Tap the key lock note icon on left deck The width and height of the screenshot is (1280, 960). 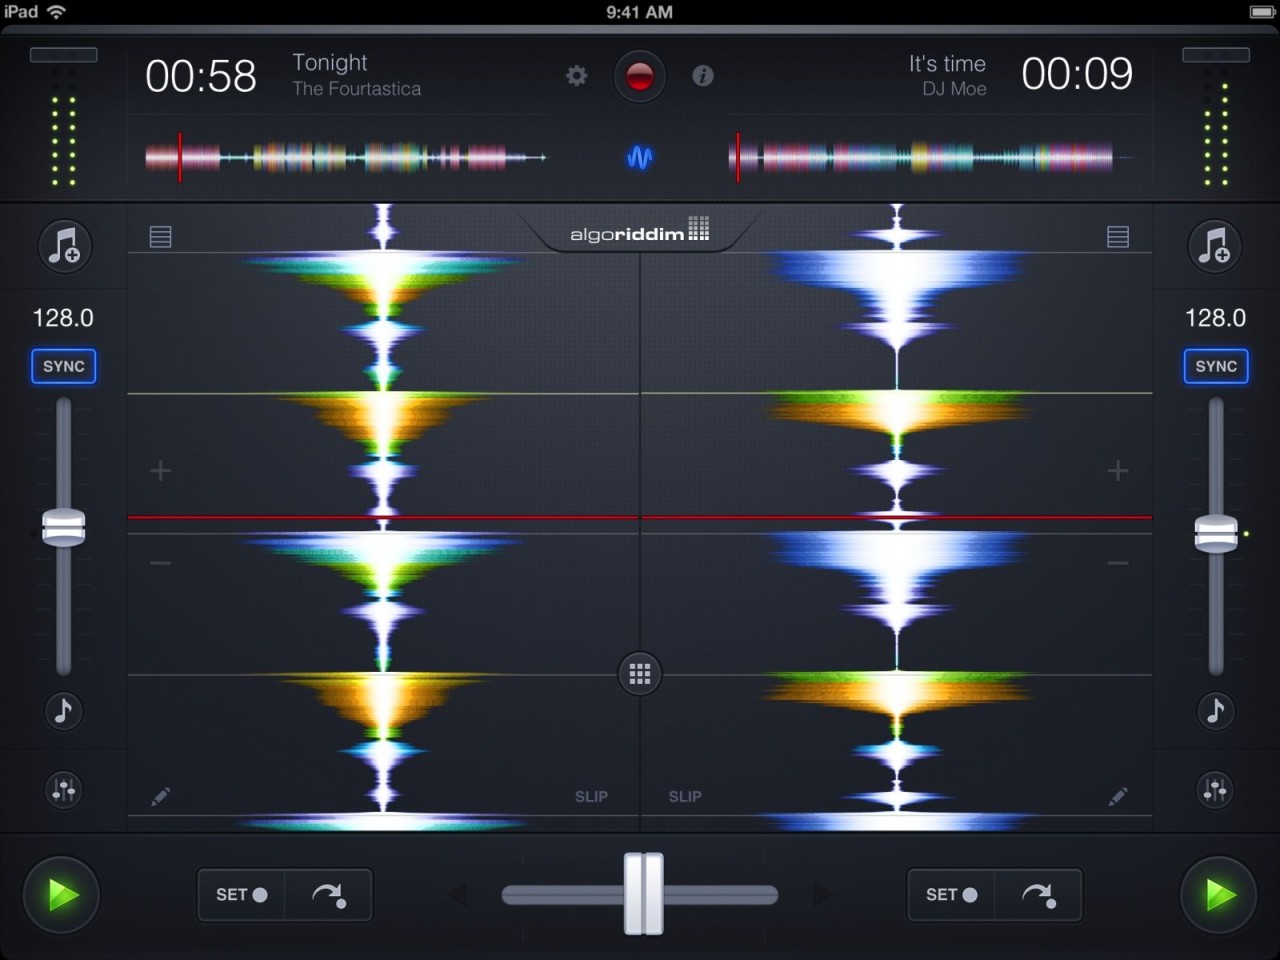pyautogui.click(x=63, y=711)
